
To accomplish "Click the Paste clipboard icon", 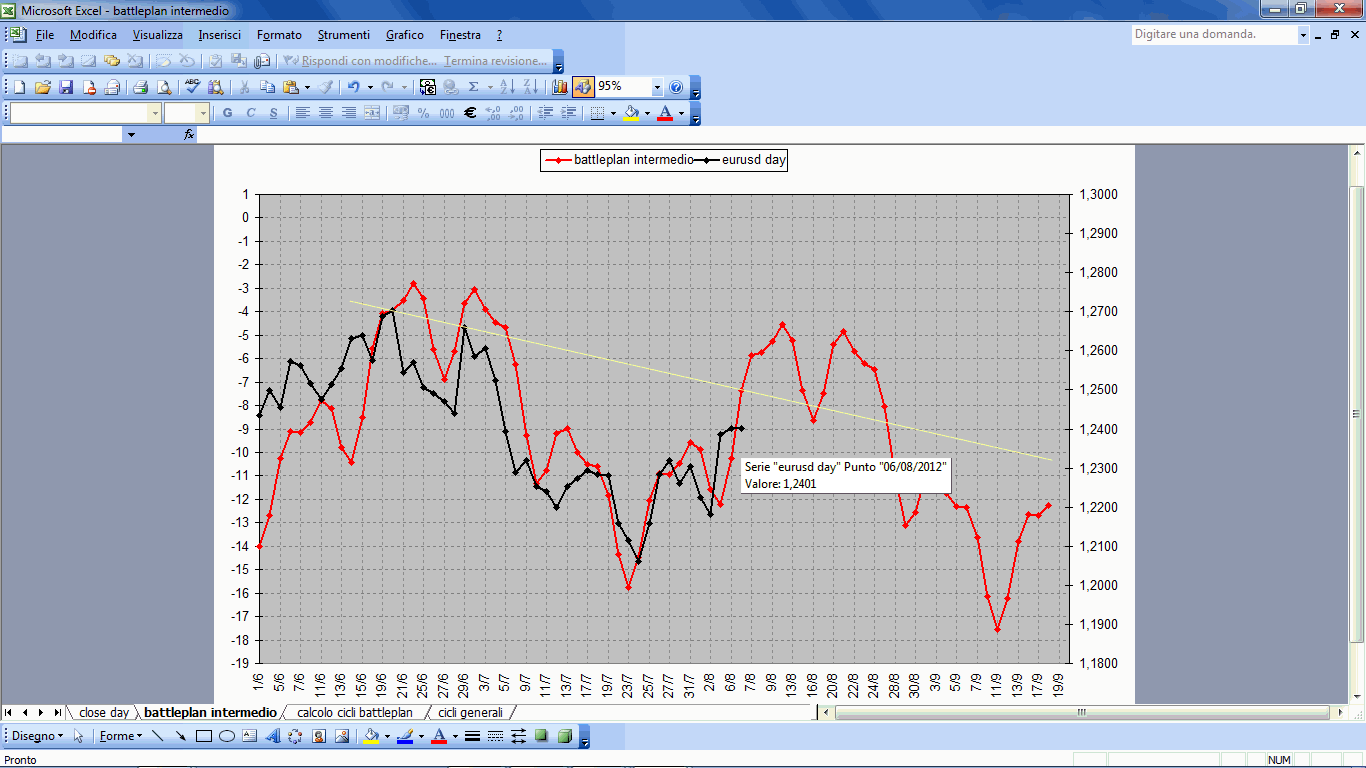I will click(290, 87).
